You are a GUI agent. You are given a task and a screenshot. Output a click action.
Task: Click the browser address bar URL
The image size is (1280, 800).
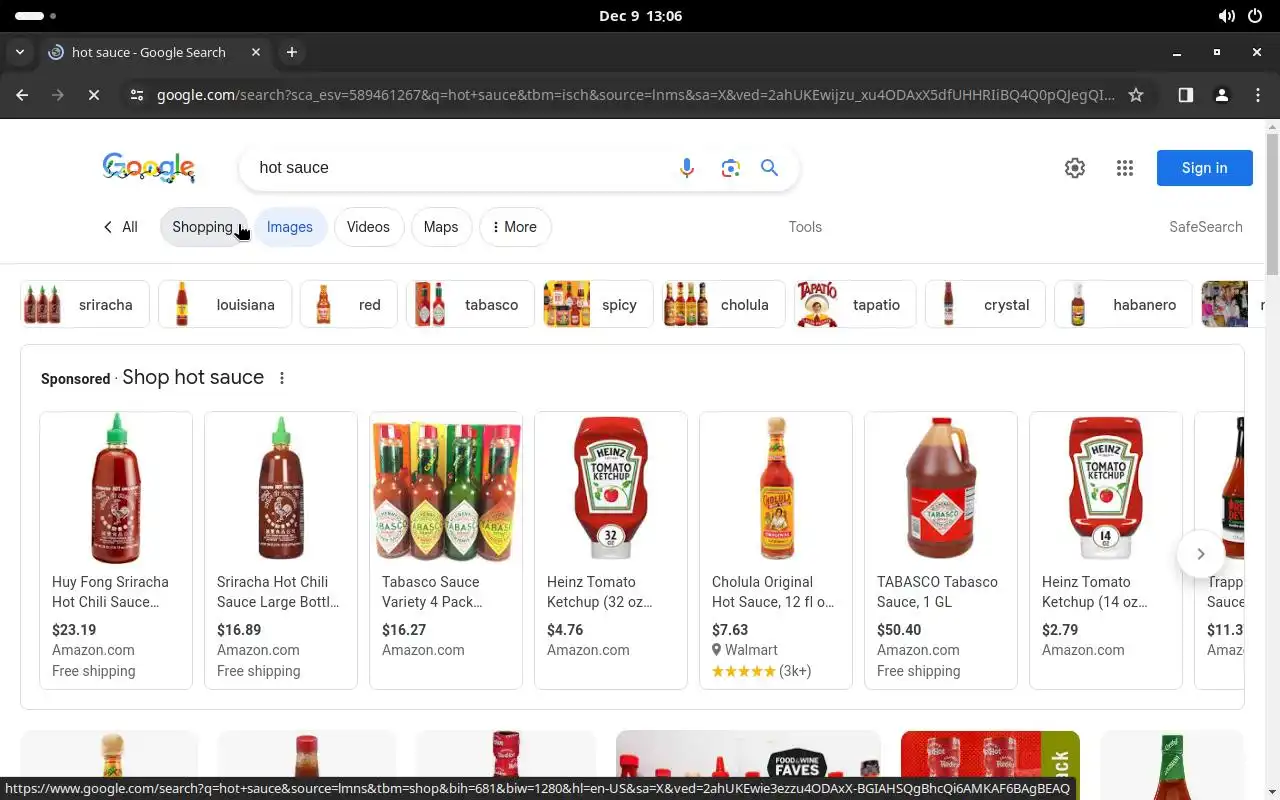(635, 95)
